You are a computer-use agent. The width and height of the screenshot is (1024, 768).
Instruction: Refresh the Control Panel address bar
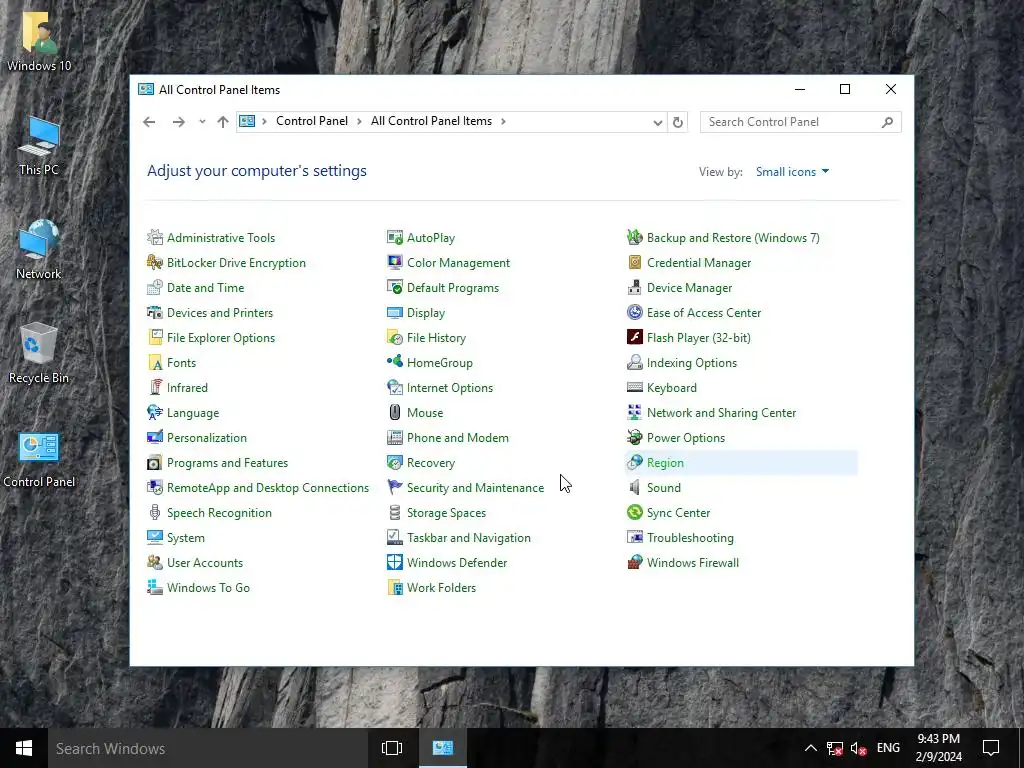click(678, 122)
